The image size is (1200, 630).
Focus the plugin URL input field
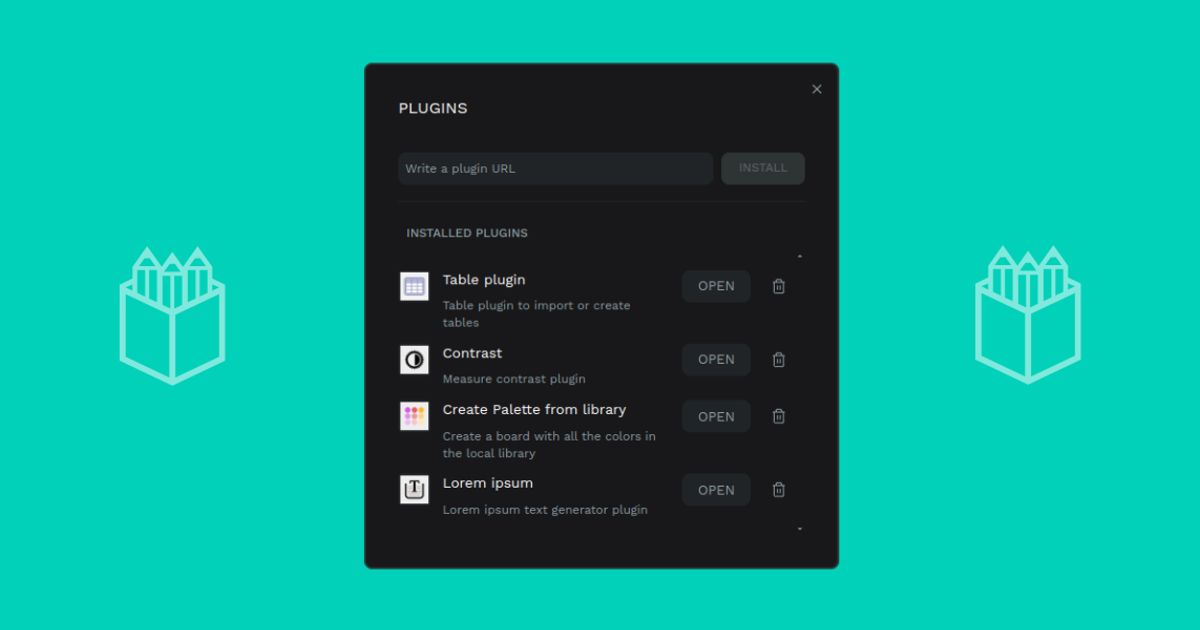tap(556, 168)
